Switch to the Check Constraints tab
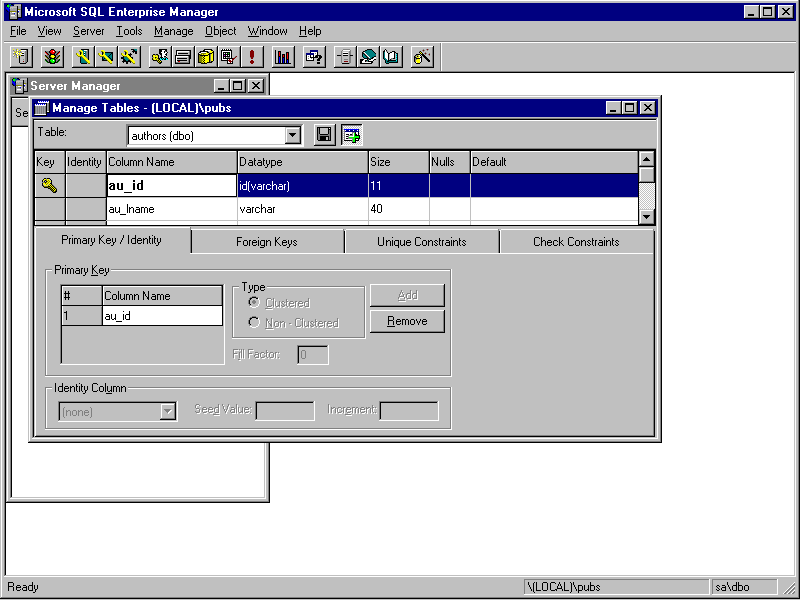Screen dimensions: 800x600 pos(575,242)
